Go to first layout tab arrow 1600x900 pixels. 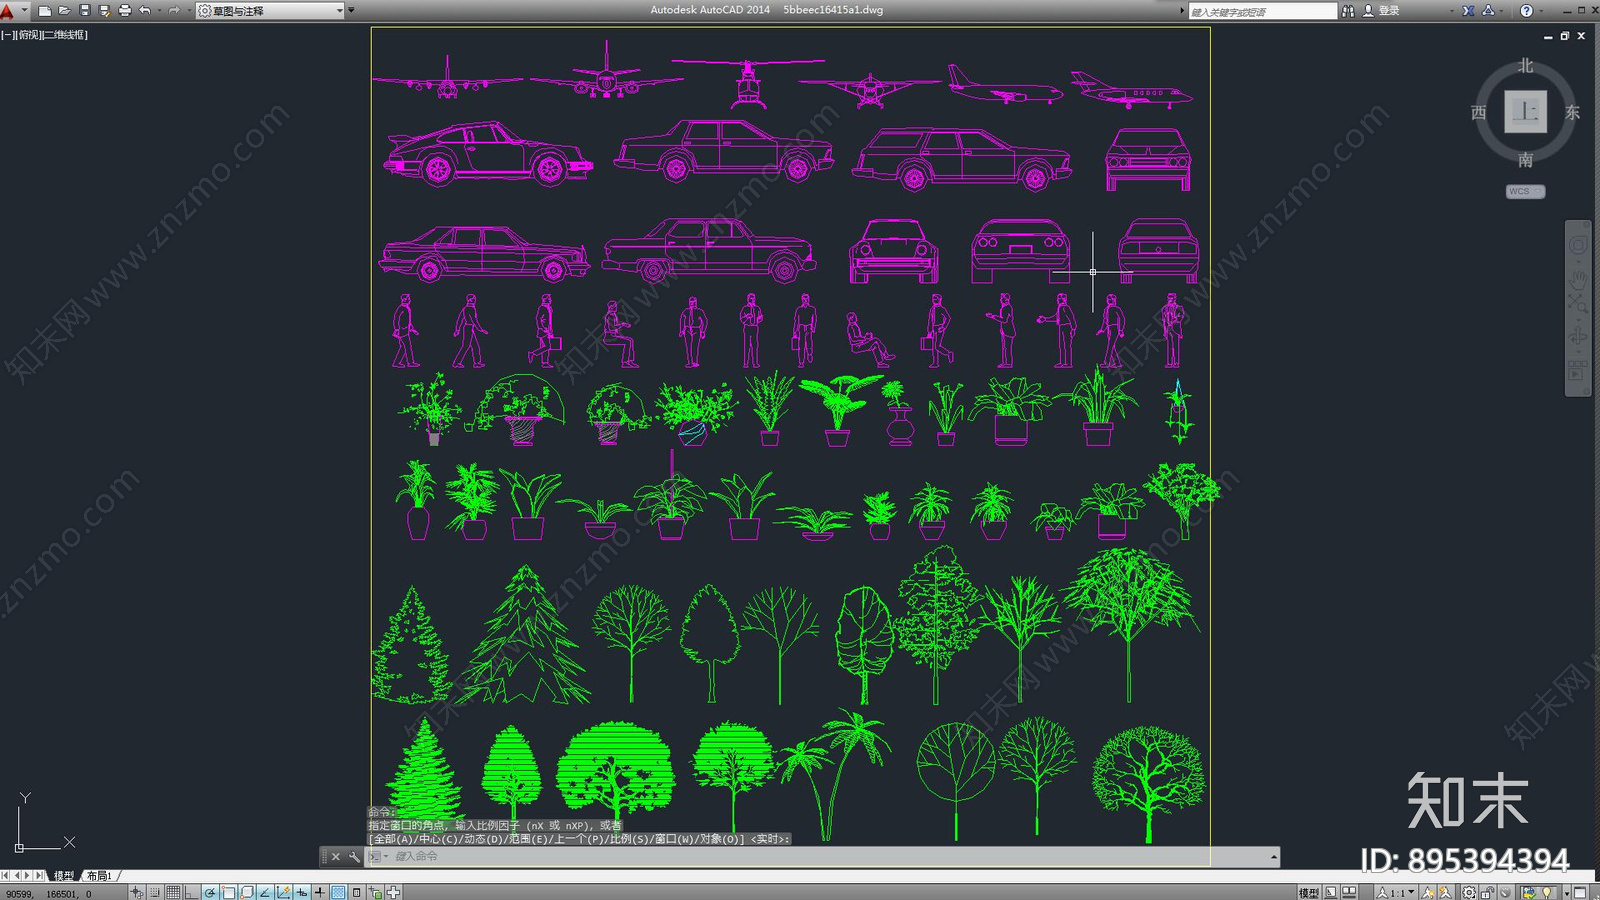5,875
